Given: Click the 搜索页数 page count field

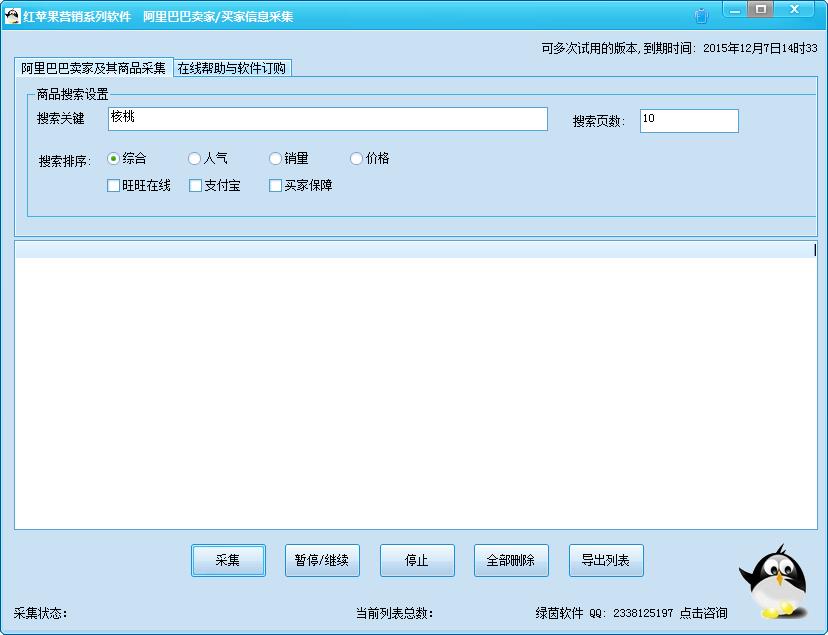Looking at the screenshot, I should pos(688,120).
